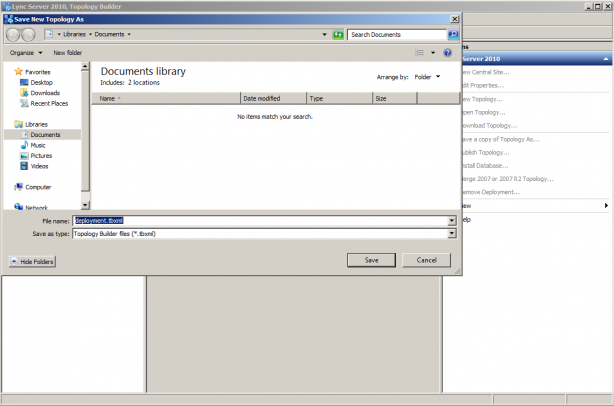
Task: Click New Topology in Actions pane
Action: [482, 99]
